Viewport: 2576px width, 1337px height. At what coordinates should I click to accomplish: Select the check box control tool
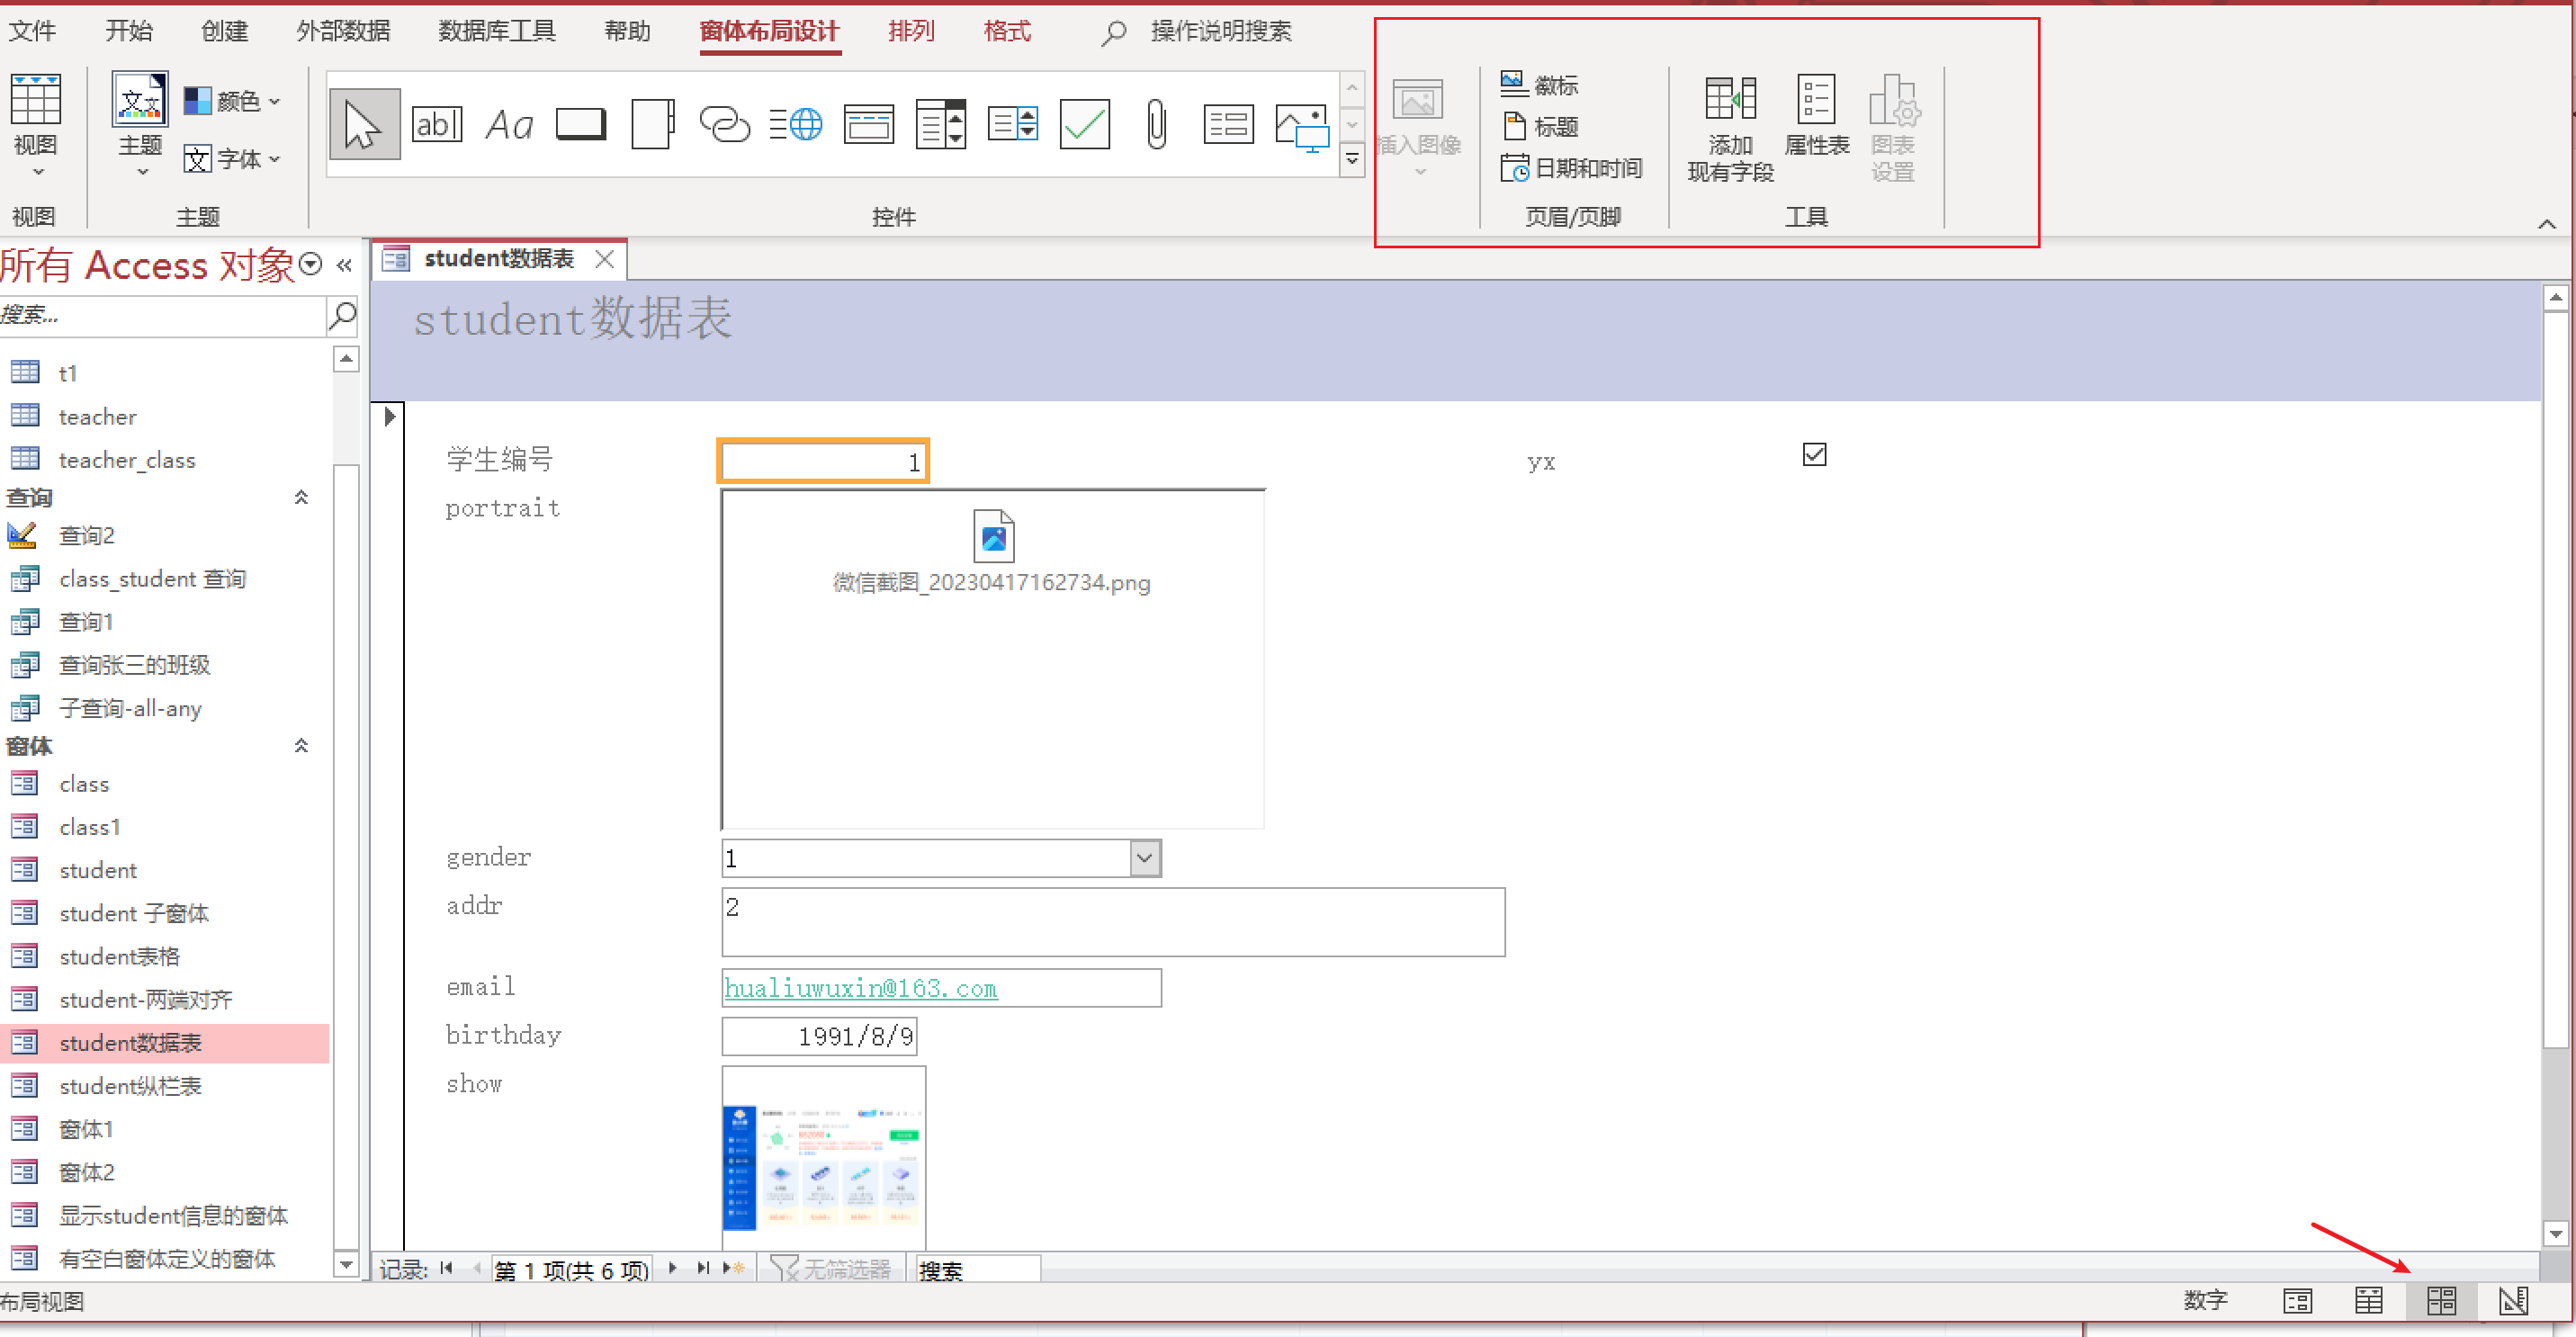click(x=1084, y=125)
